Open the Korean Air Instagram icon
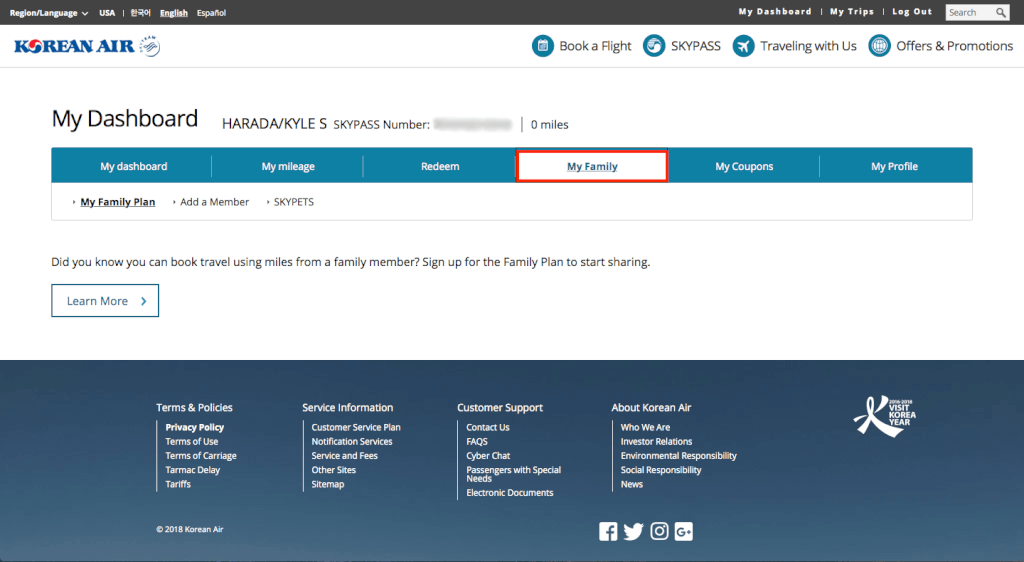 [x=659, y=531]
